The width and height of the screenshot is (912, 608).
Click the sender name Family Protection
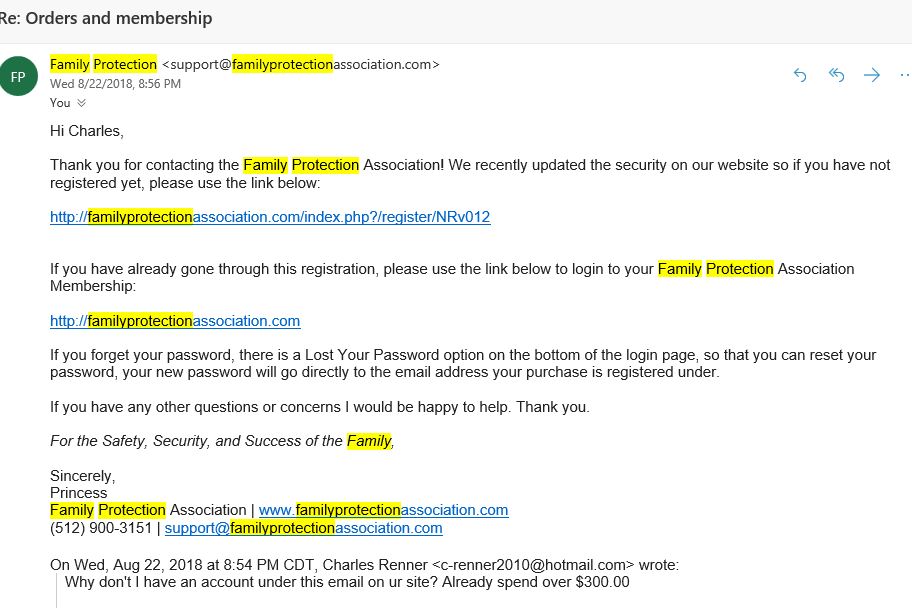pos(104,64)
